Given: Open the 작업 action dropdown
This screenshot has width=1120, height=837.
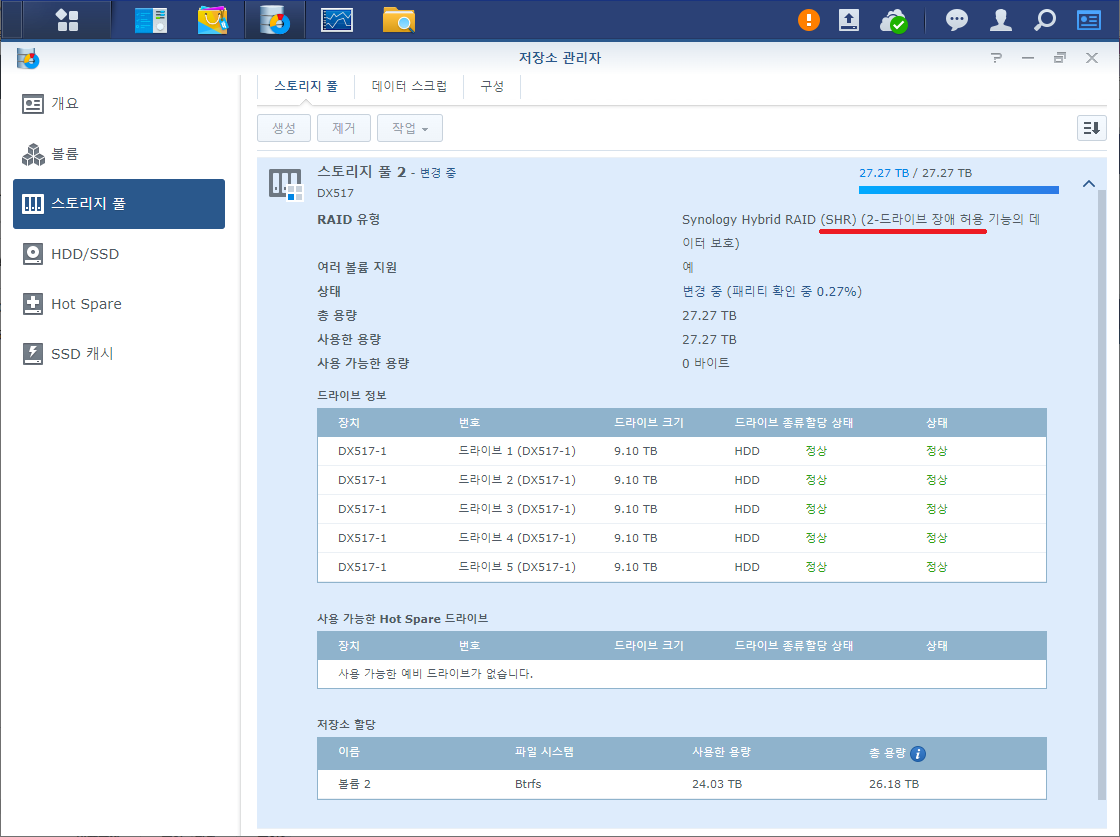Looking at the screenshot, I should (x=410, y=128).
